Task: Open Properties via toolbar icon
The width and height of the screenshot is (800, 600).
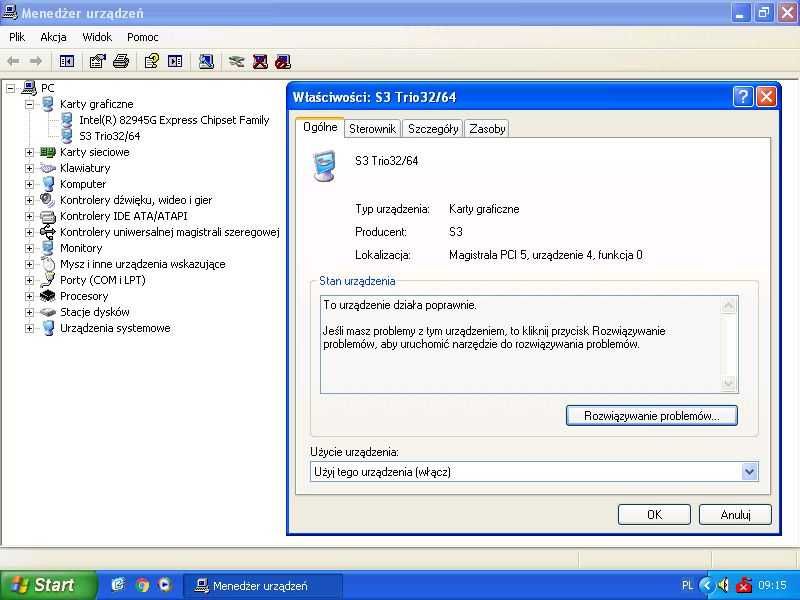Action: [x=97, y=62]
